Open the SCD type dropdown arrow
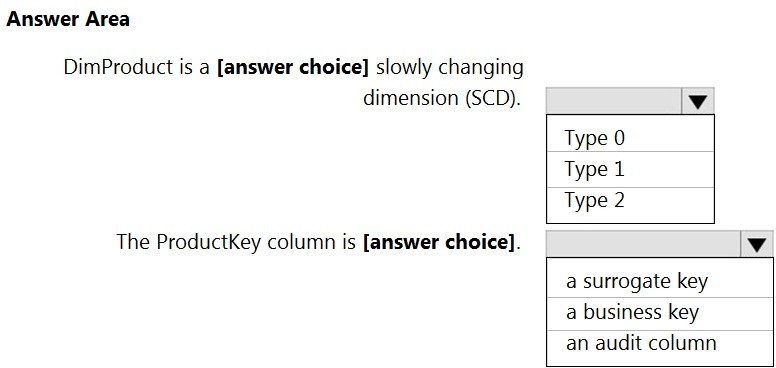 click(697, 101)
